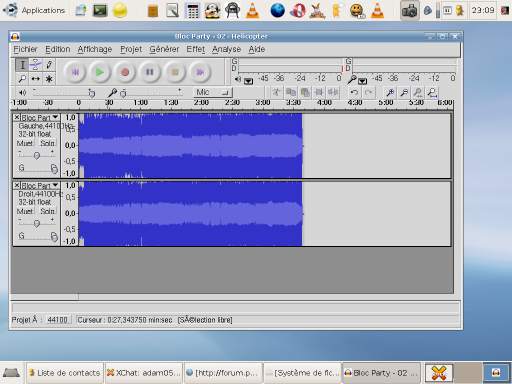Trim audio outside the selection

click(319, 92)
